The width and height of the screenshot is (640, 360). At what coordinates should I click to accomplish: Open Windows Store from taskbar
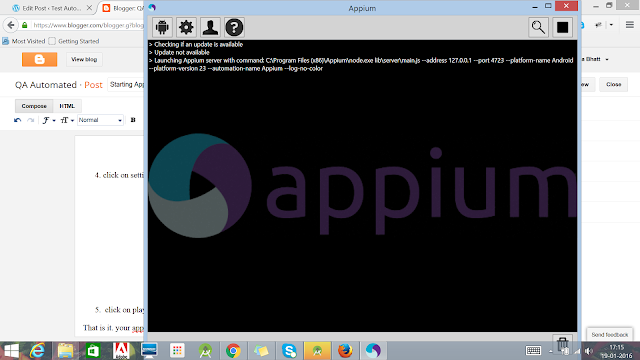coord(93,351)
